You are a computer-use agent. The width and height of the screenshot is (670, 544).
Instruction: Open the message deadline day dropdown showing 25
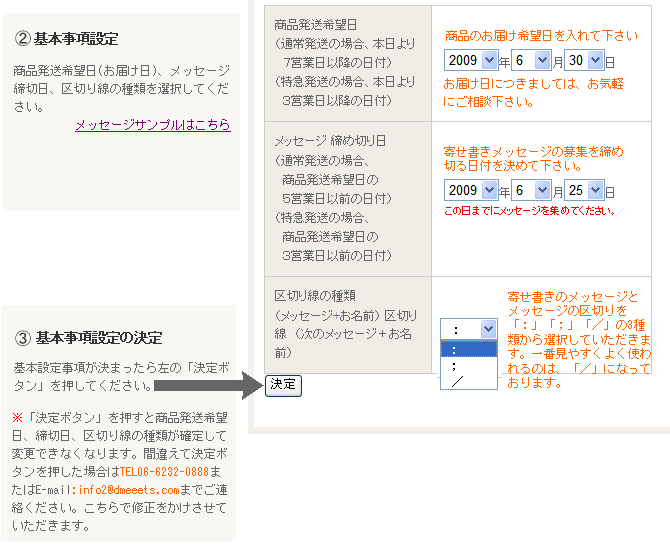click(x=582, y=190)
